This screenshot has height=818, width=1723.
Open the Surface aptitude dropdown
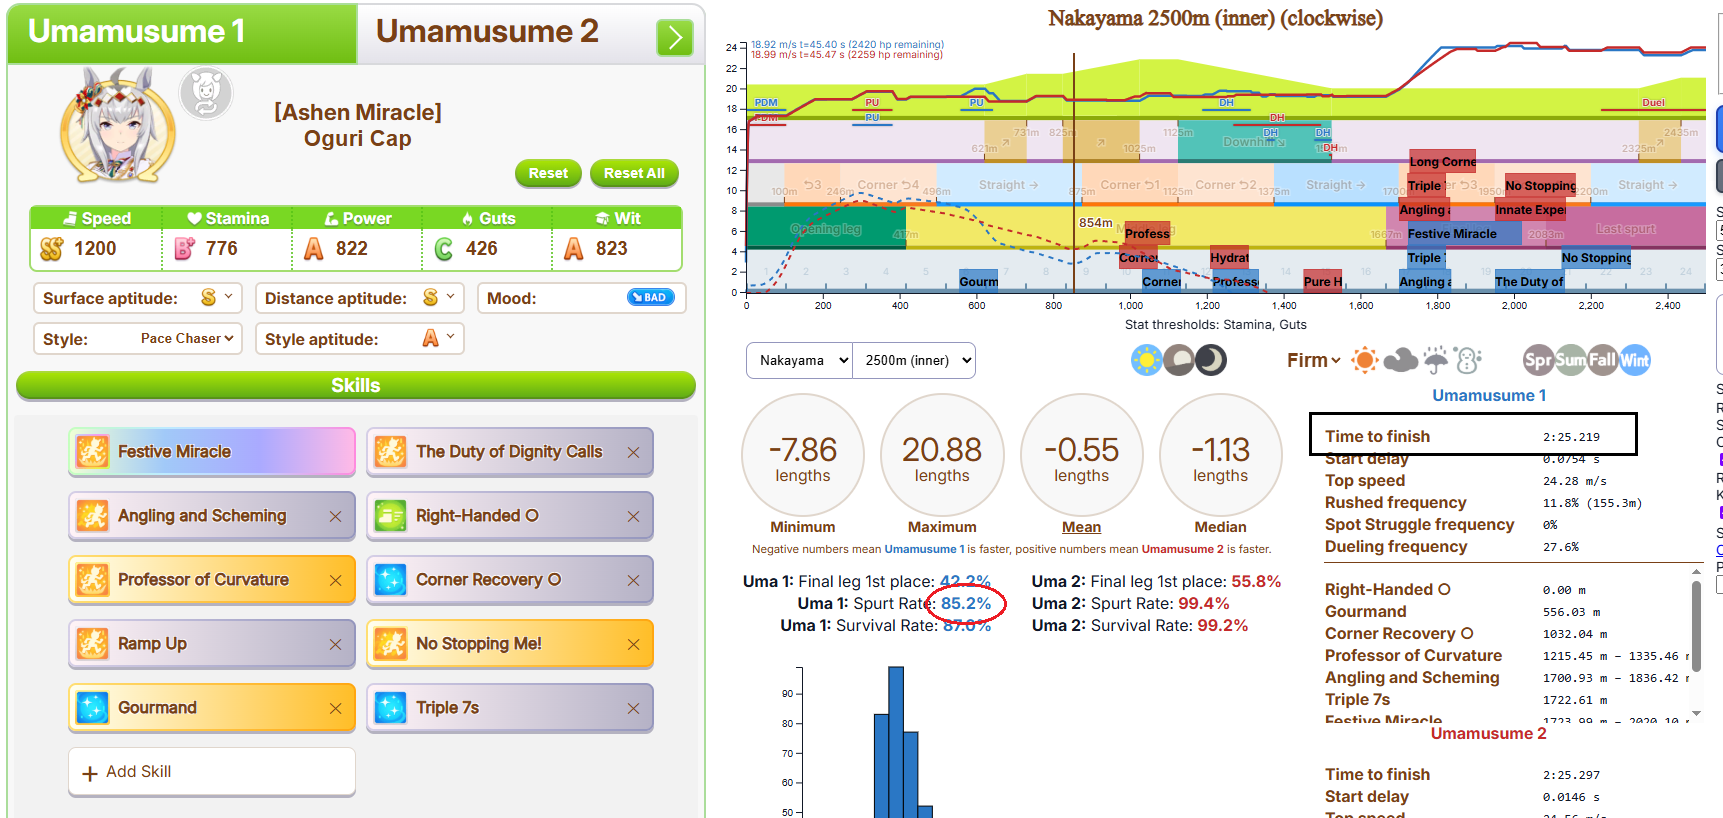tap(139, 298)
